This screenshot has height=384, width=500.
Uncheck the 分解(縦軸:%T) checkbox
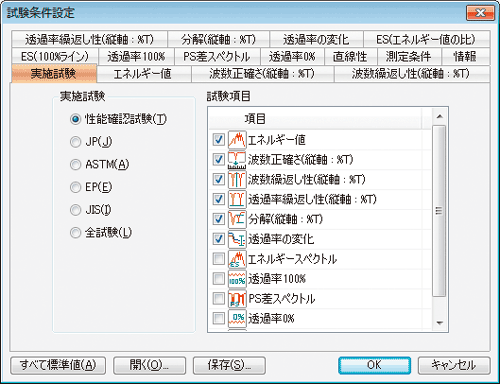[x=219, y=219]
